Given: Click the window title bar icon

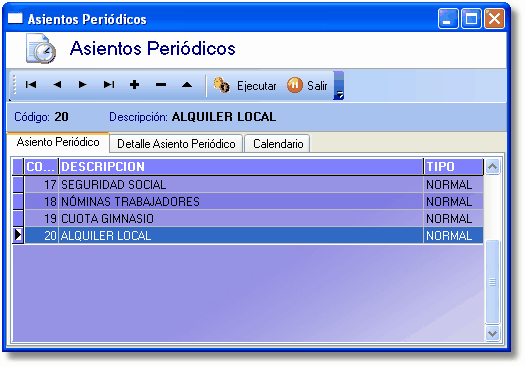Looking at the screenshot, I should (15, 18).
